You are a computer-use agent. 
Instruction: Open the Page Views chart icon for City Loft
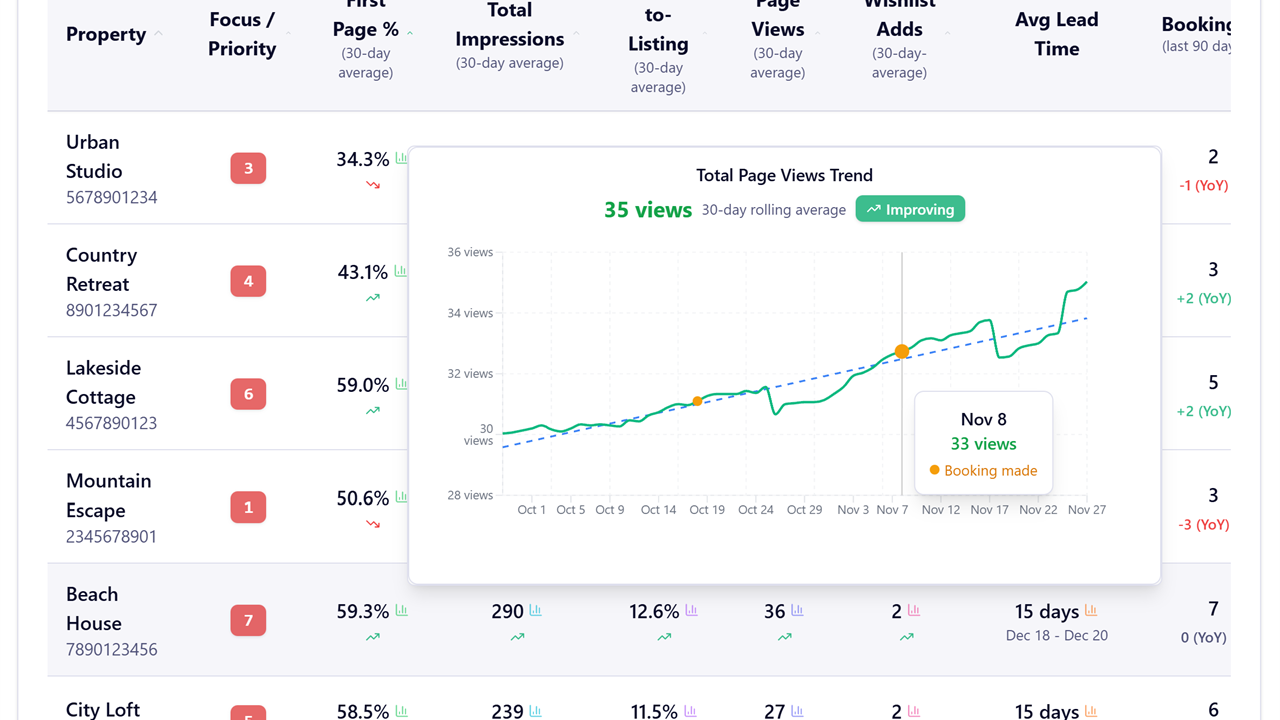(x=797, y=711)
